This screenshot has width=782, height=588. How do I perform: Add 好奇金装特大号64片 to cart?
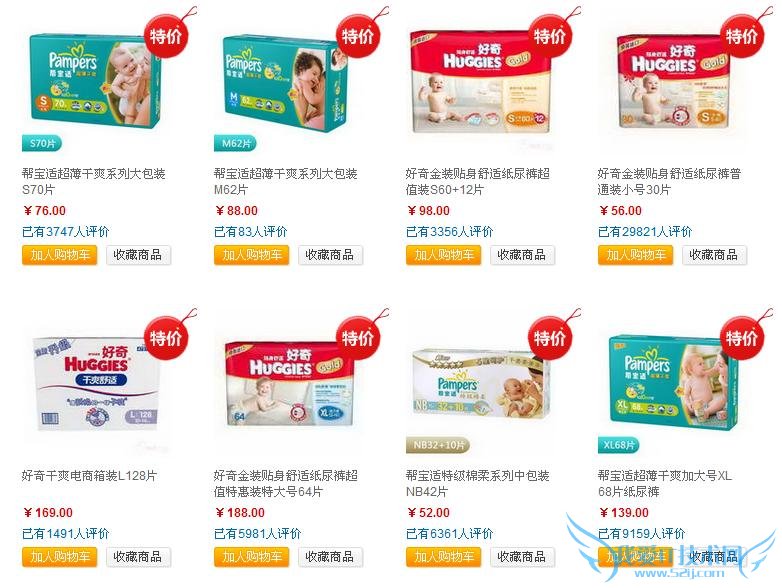pos(252,557)
